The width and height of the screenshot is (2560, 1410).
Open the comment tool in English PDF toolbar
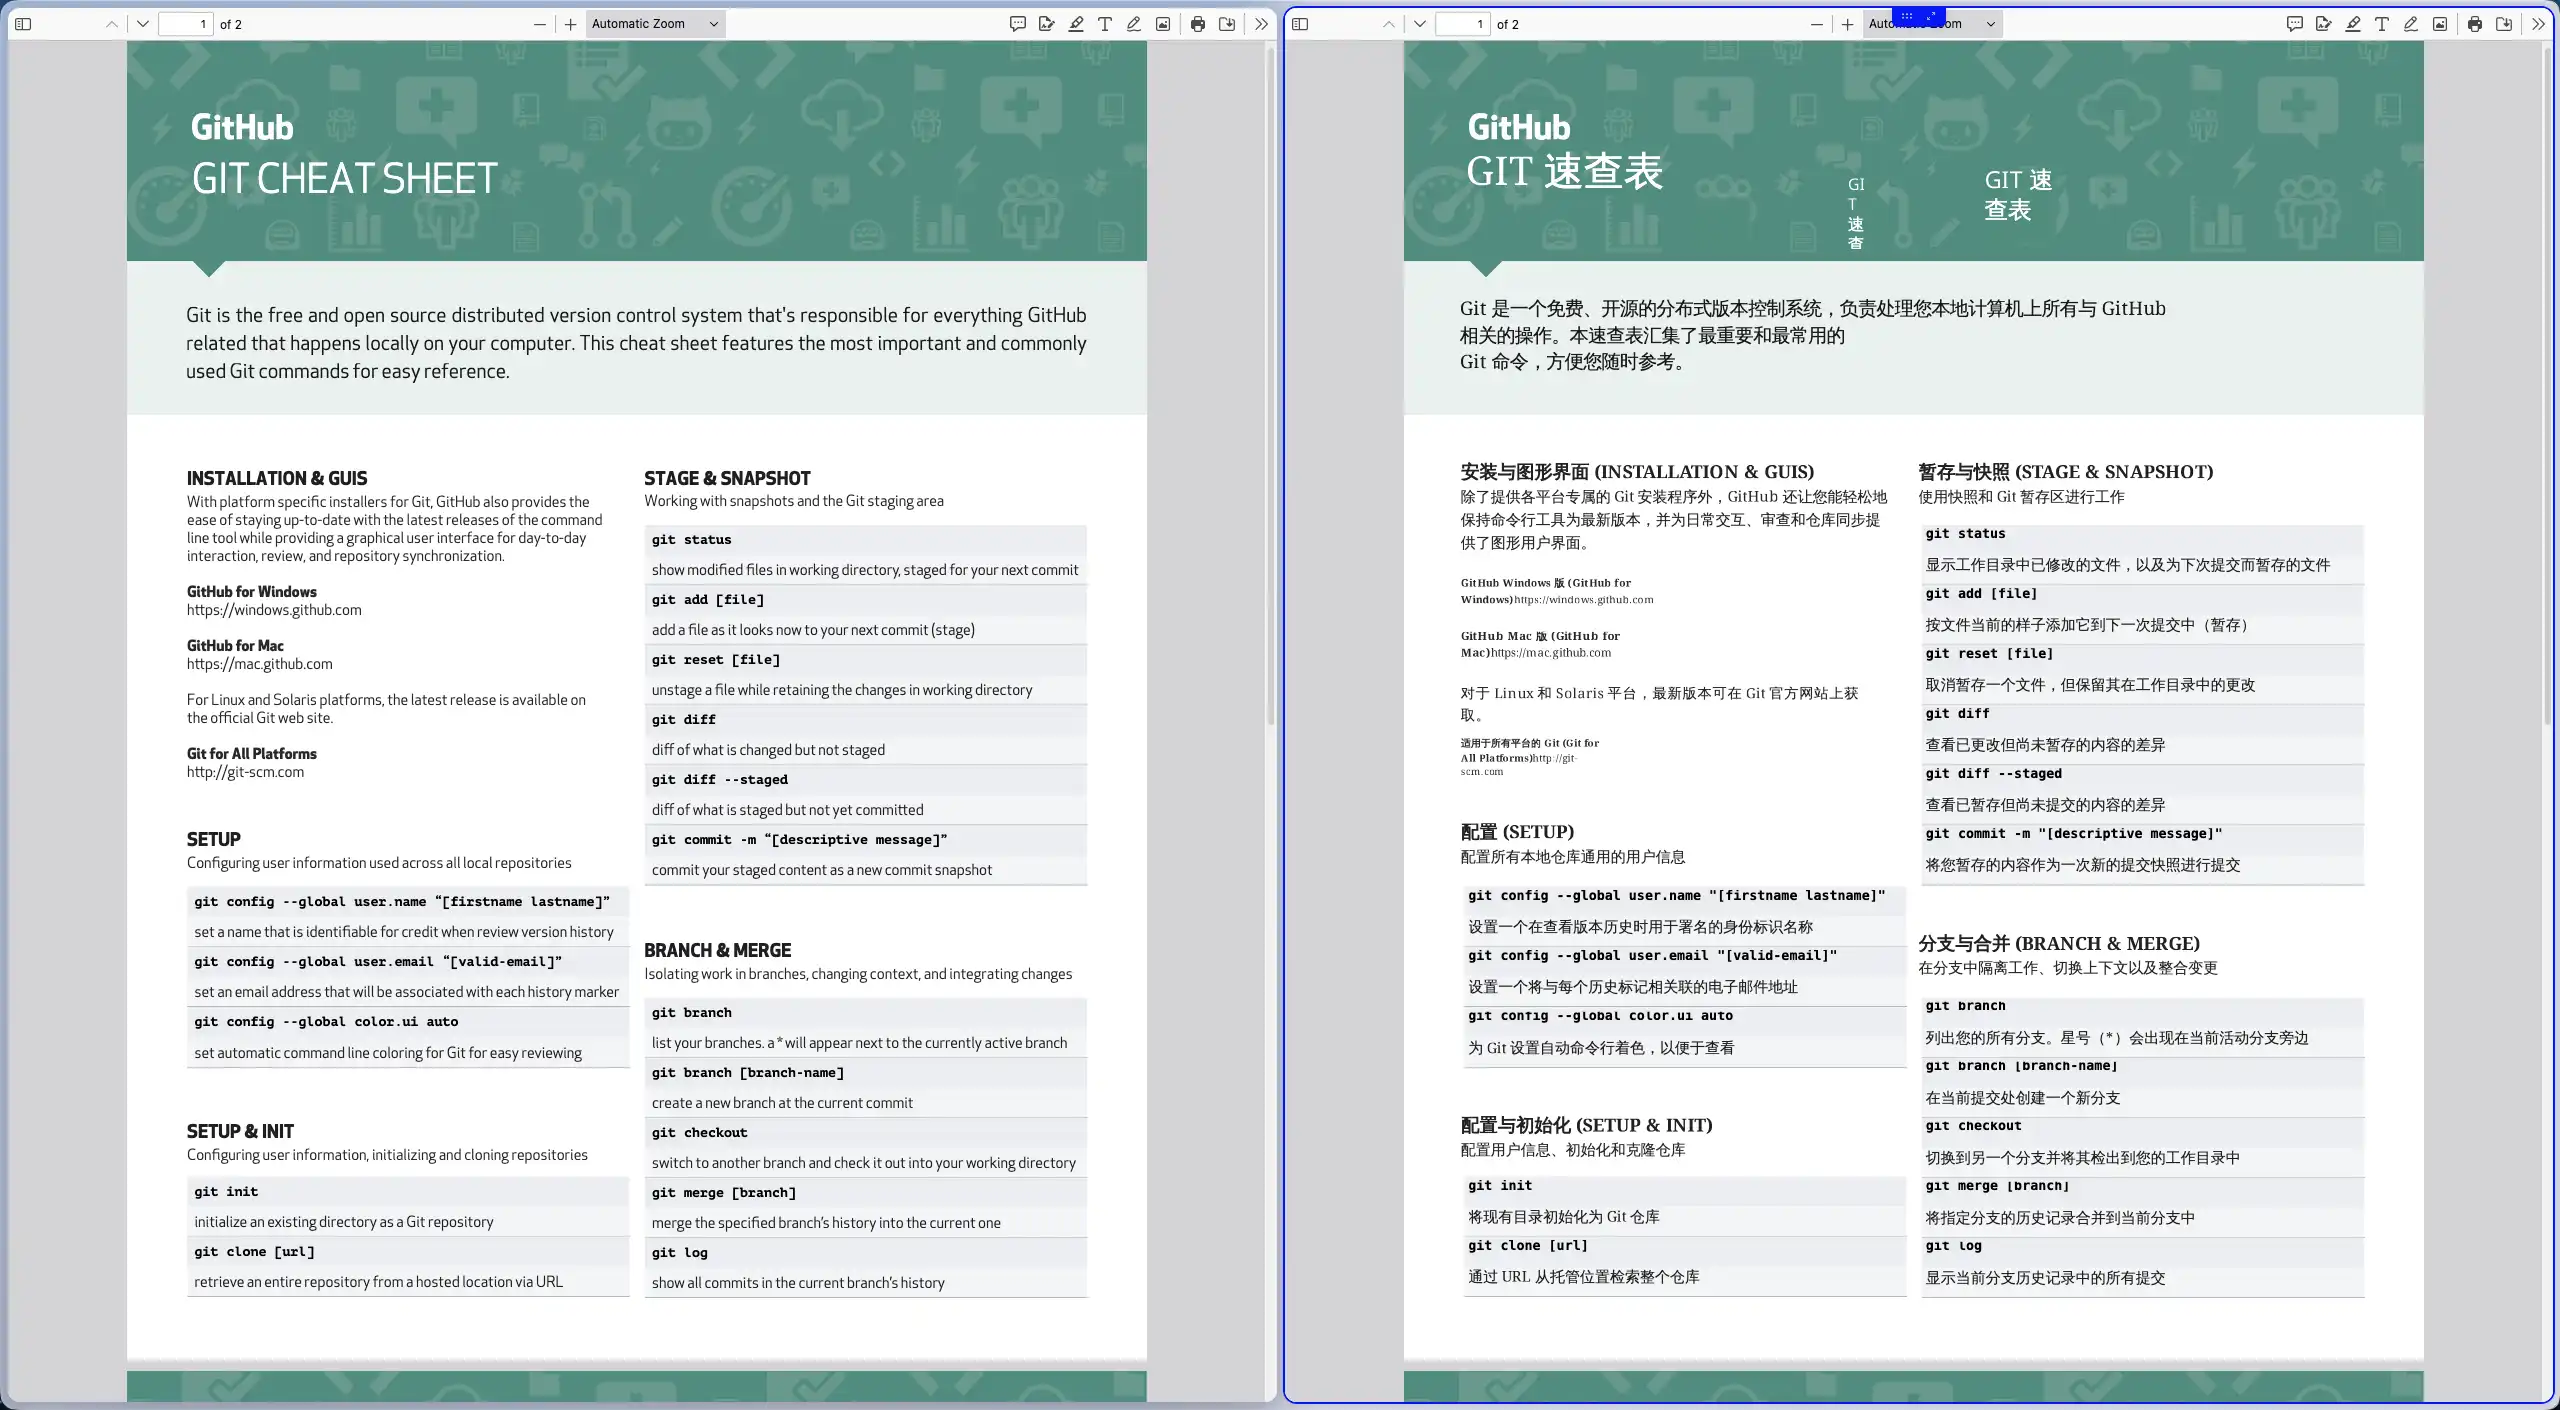pos(1018,24)
